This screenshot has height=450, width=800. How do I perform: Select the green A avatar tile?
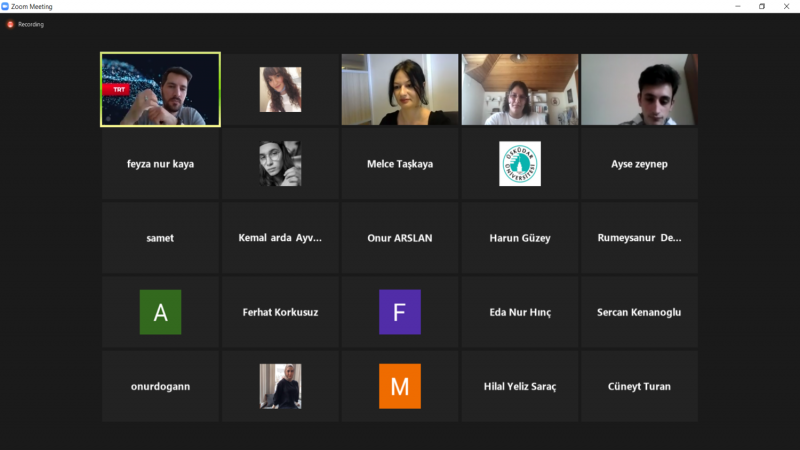(x=160, y=312)
